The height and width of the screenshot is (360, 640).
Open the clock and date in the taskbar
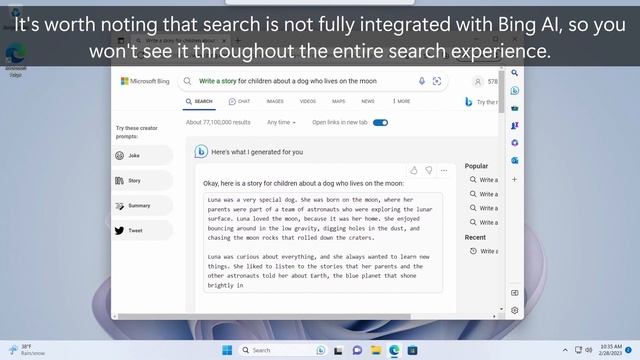point(611,350)
